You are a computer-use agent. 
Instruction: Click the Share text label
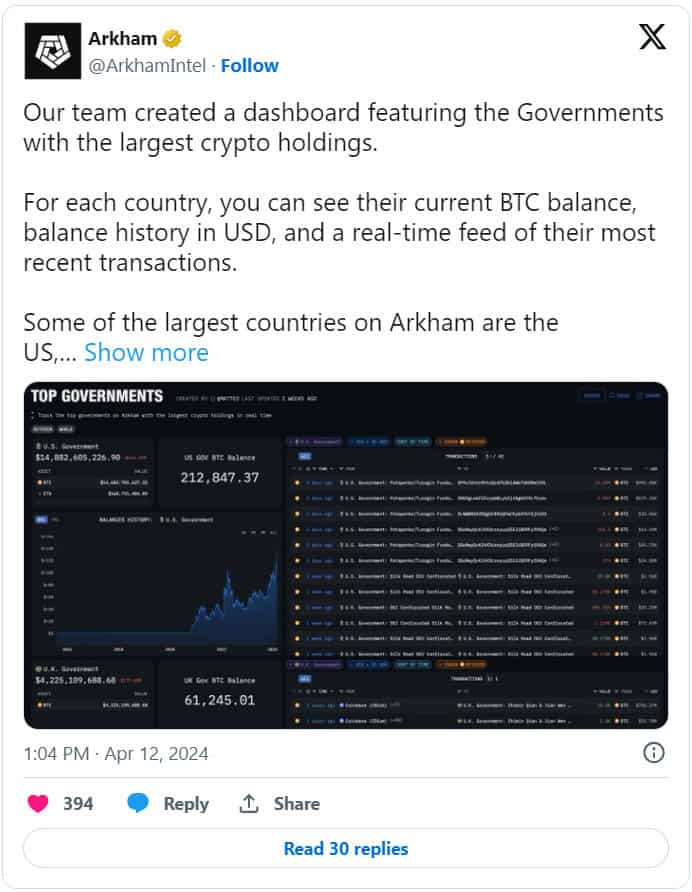point(296,803)
